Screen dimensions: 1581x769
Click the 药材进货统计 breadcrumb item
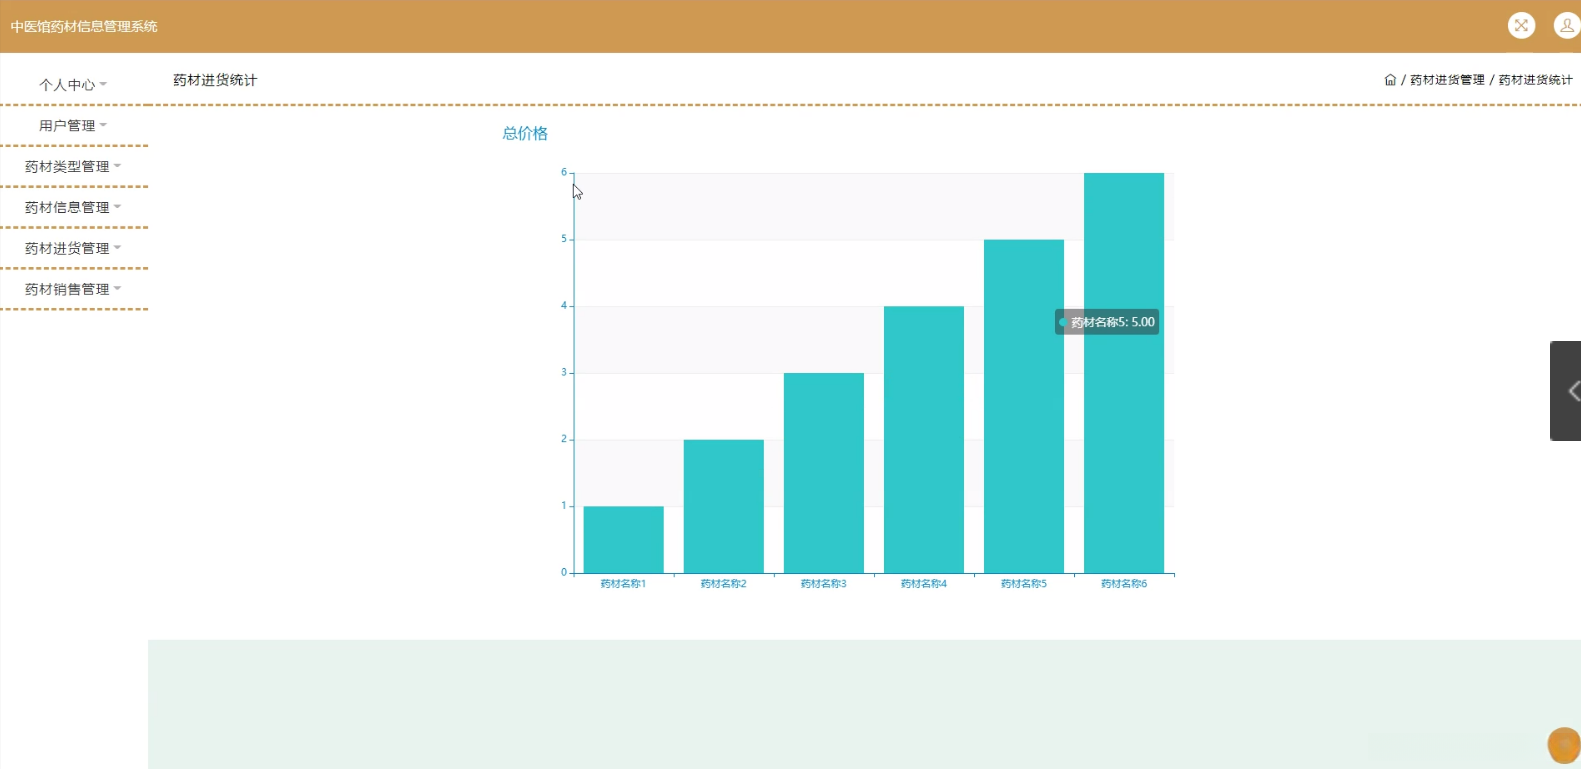click(1535, 80)
